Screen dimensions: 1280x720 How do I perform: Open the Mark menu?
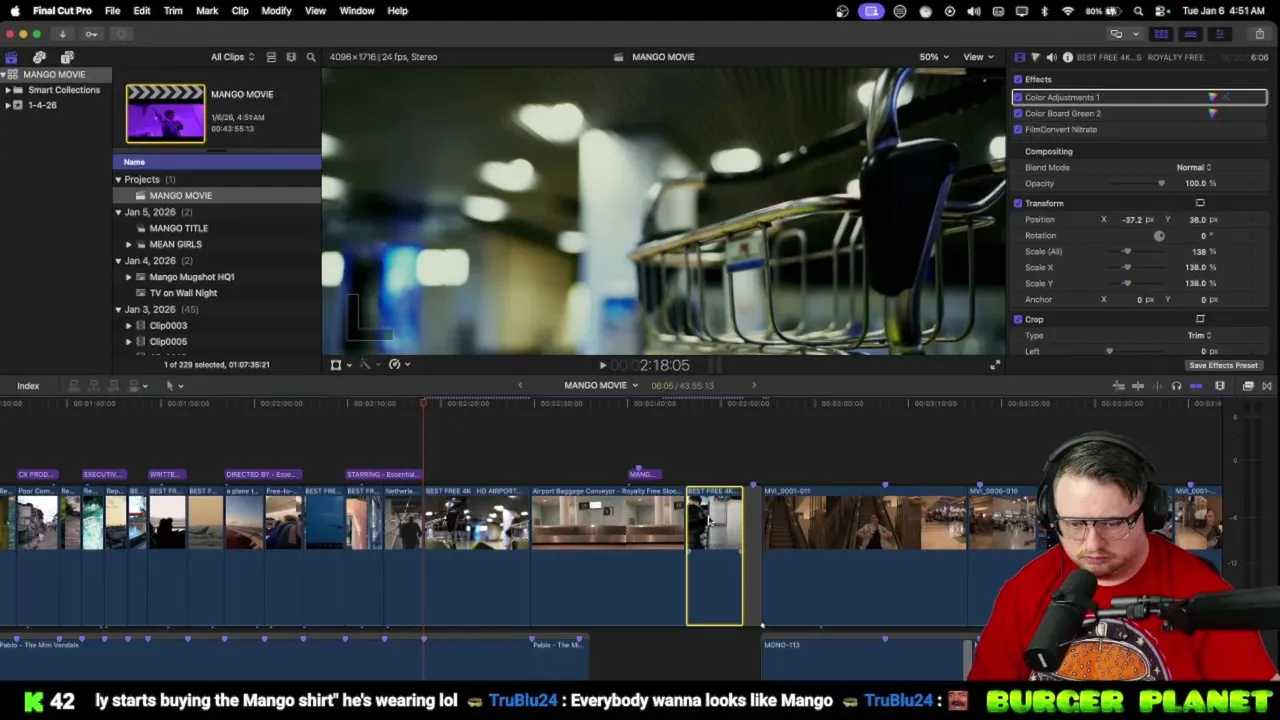(207, 11)
